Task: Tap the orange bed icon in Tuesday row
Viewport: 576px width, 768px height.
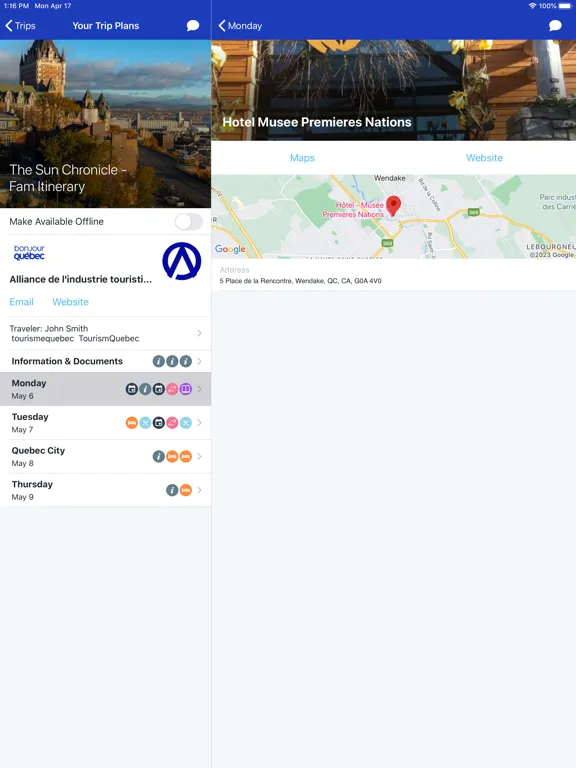Action: pos(132,423)
